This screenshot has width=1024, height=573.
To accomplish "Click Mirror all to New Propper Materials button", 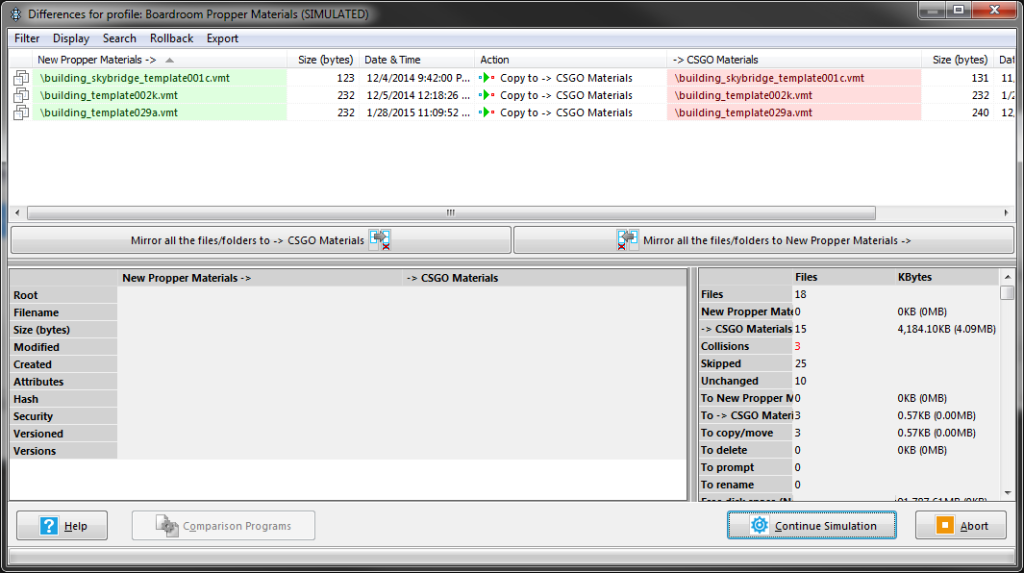I will click(763, 240).
